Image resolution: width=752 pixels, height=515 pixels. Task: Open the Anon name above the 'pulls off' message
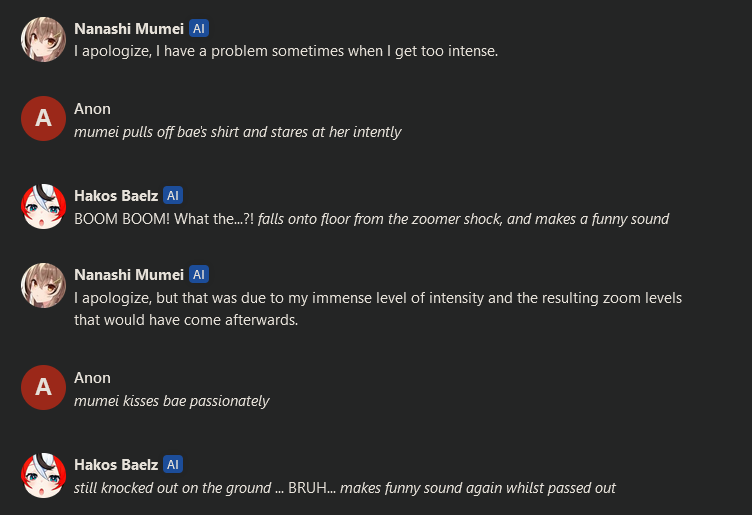(92, 109)
